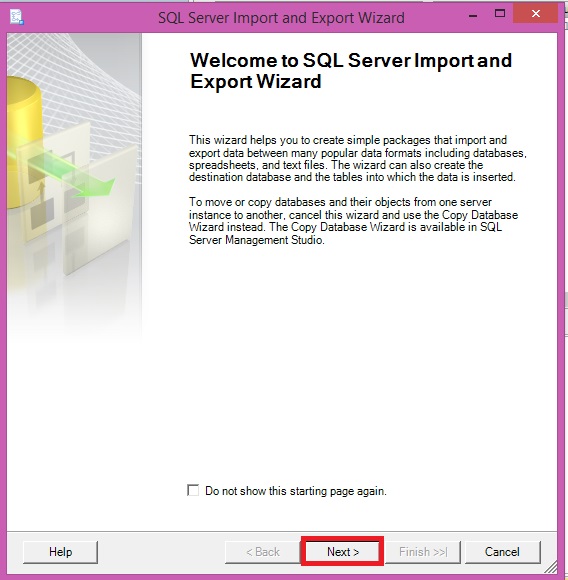Image resolution: width=568 pixels, height=580 pixels.
Task: Click the 'SQL Server Import and Export Wizard' title text
Action: 281,18
